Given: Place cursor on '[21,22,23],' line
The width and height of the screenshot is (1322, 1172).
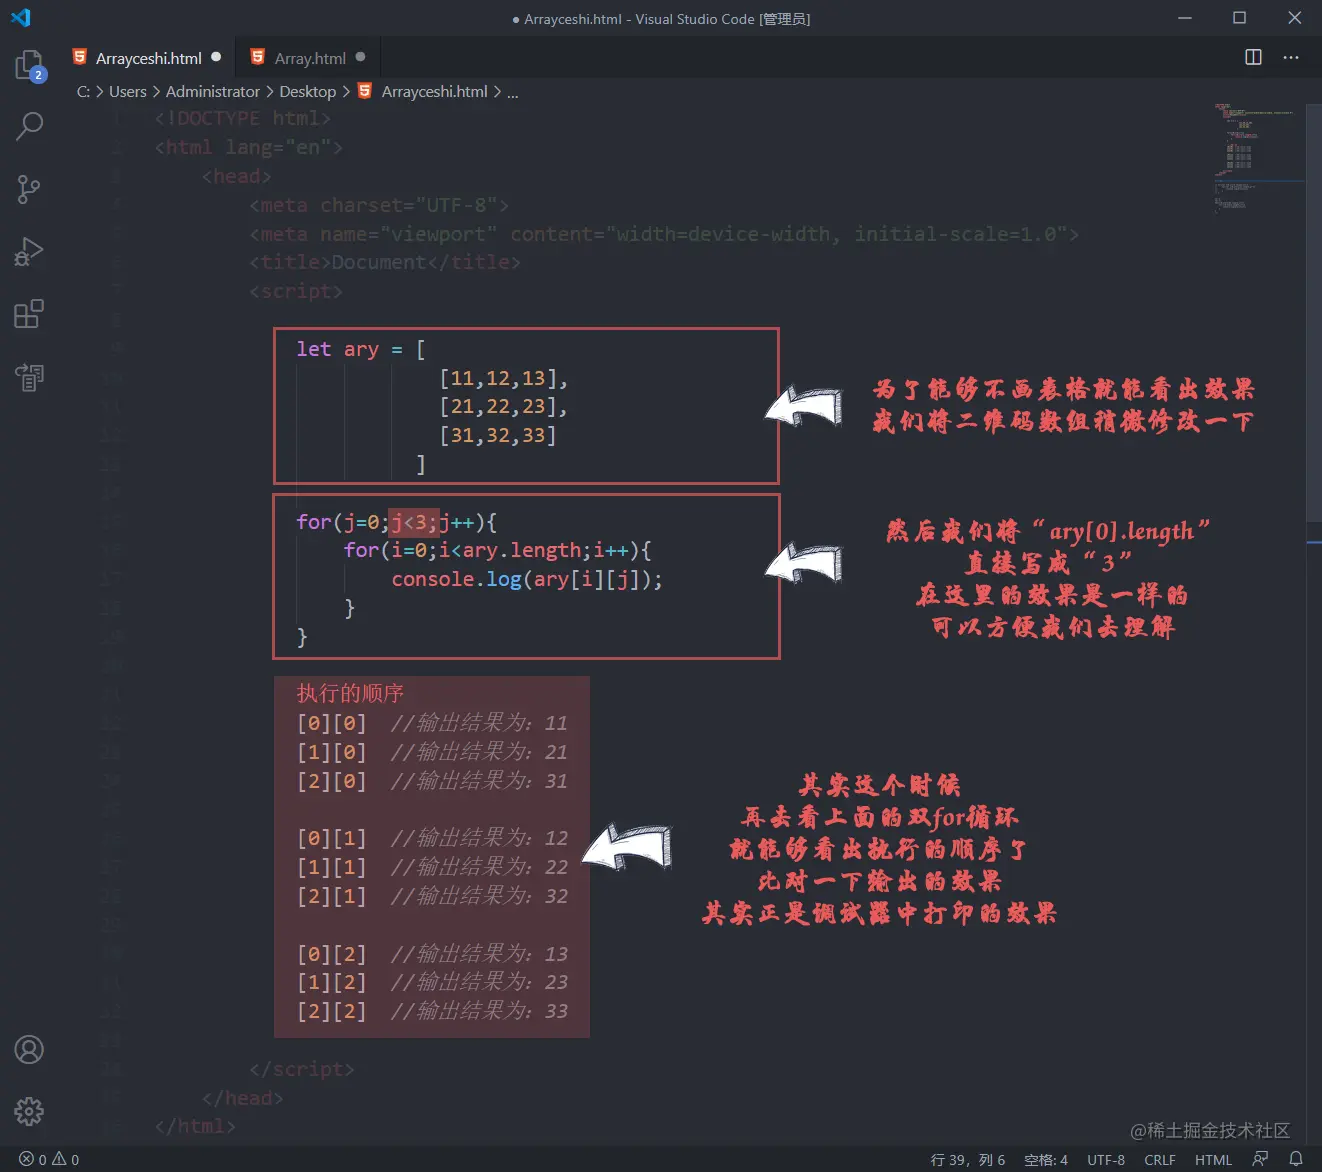Looking at the screenshot, I should click(x=504, y=406).
